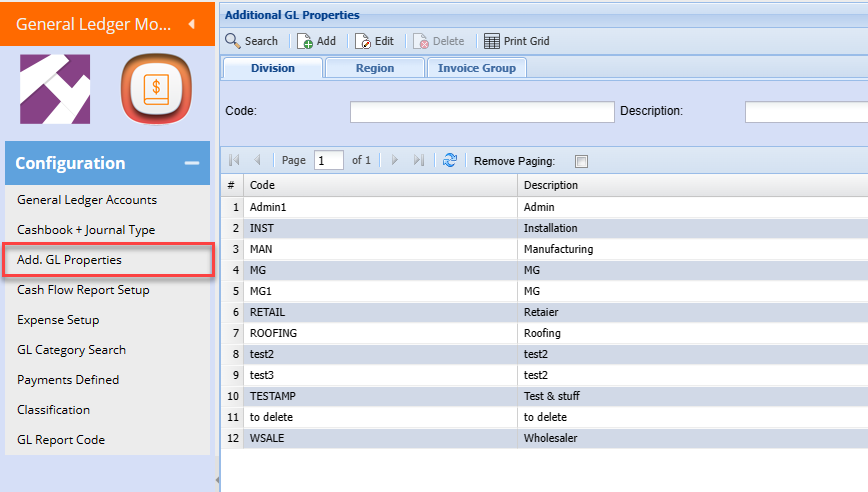This screenshot has width=868, height=492.
Task: Open the Cash Flow Report Setup link
Action: coord(83,290)
